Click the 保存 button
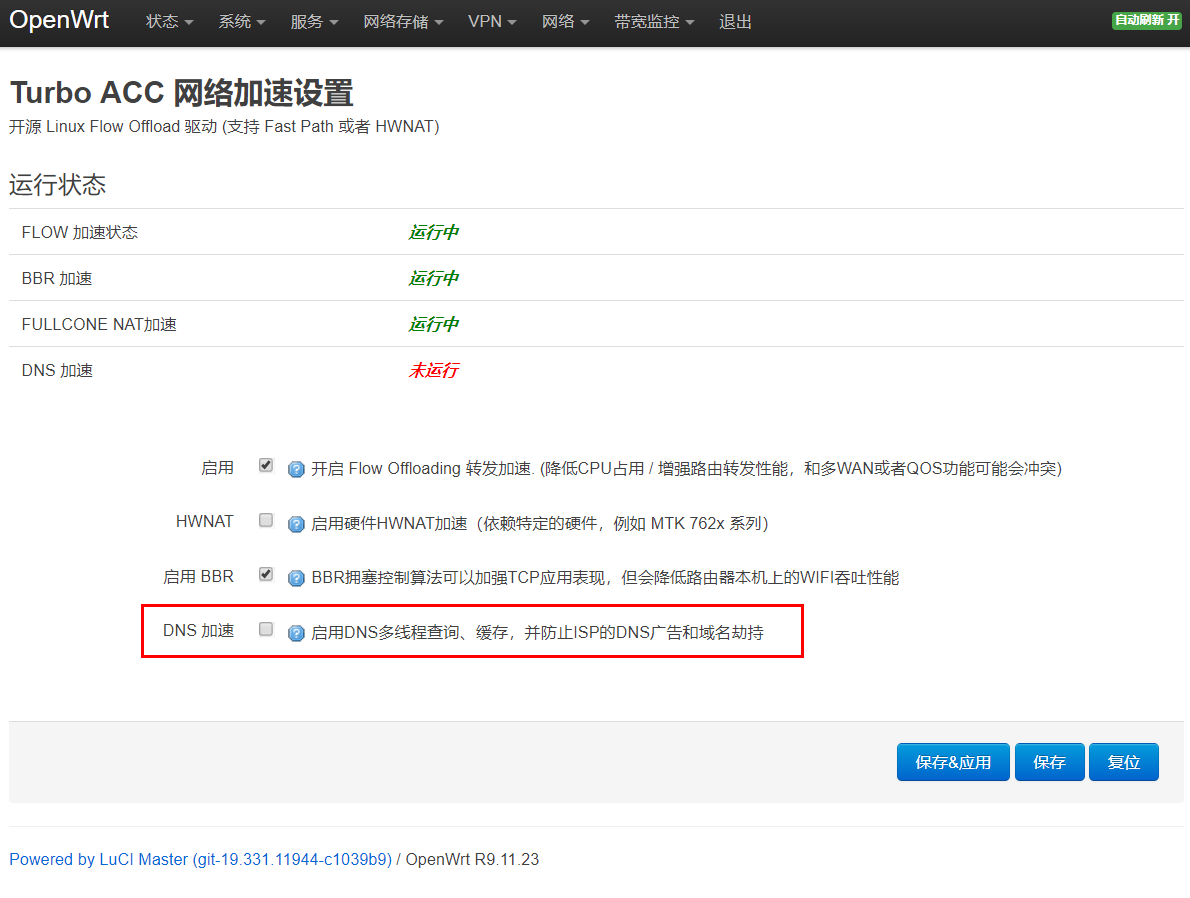1190x898 pixels. click(x=1049, y=762)
